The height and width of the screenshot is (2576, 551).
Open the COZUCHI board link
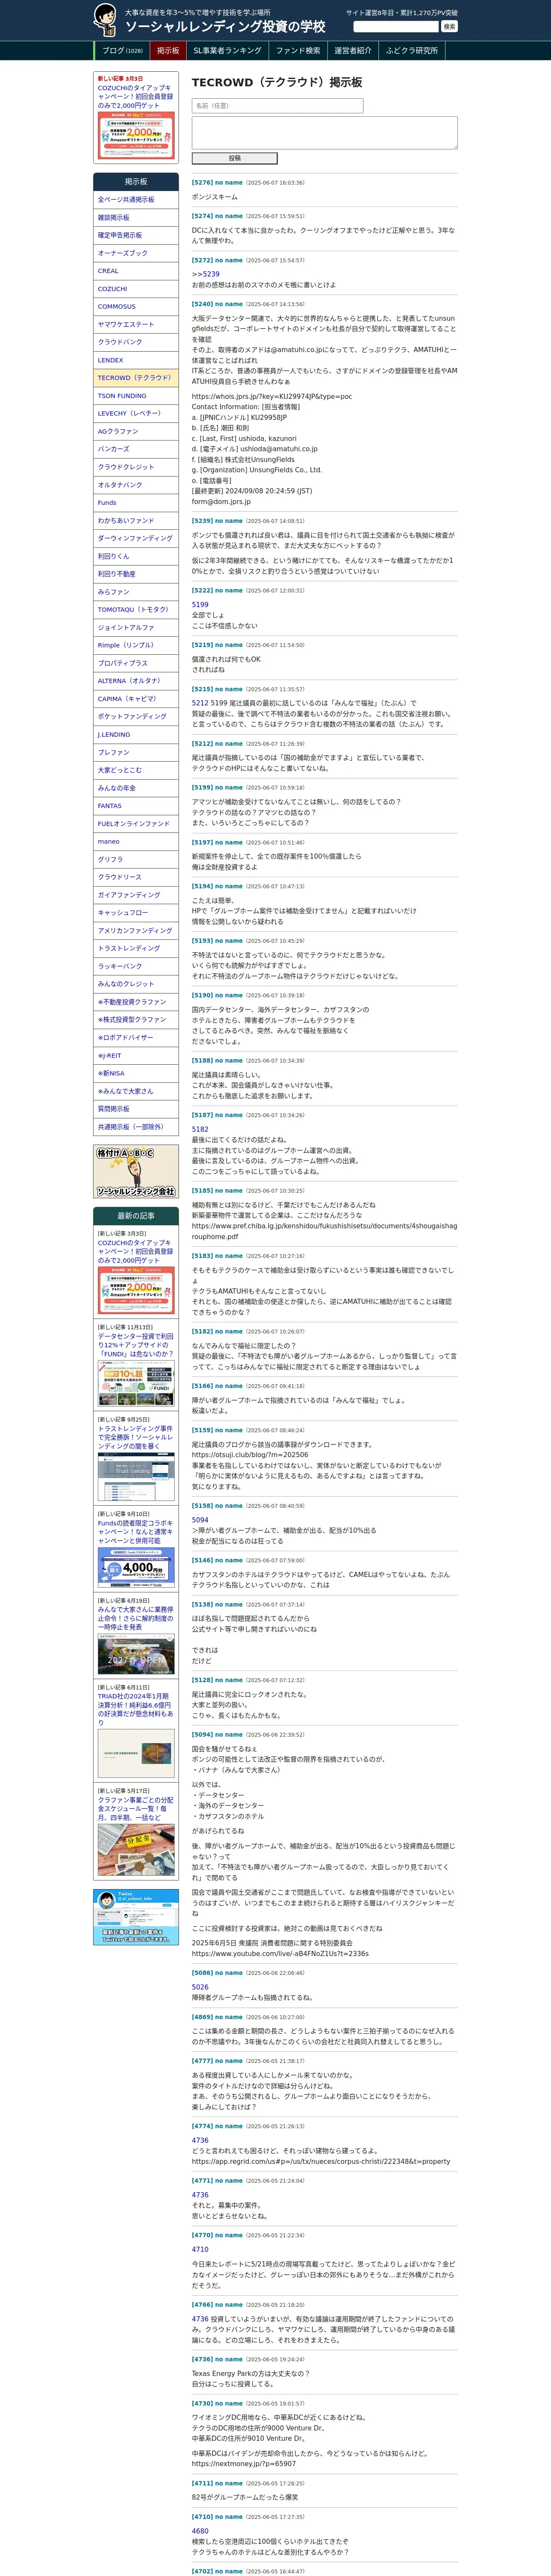(x=136, y=289)
